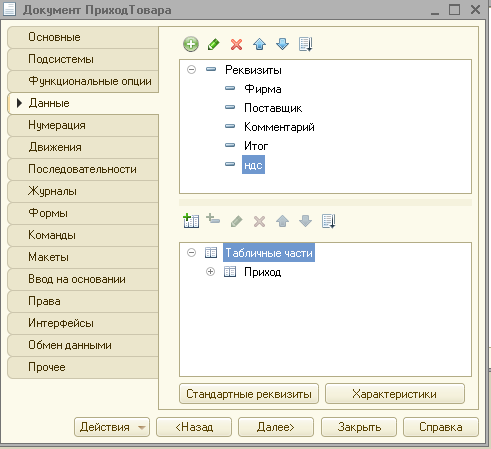Click the dash icon beside the Реквизиты root
491x449 pixels.
pyautogui.click(x=211, y=69)
